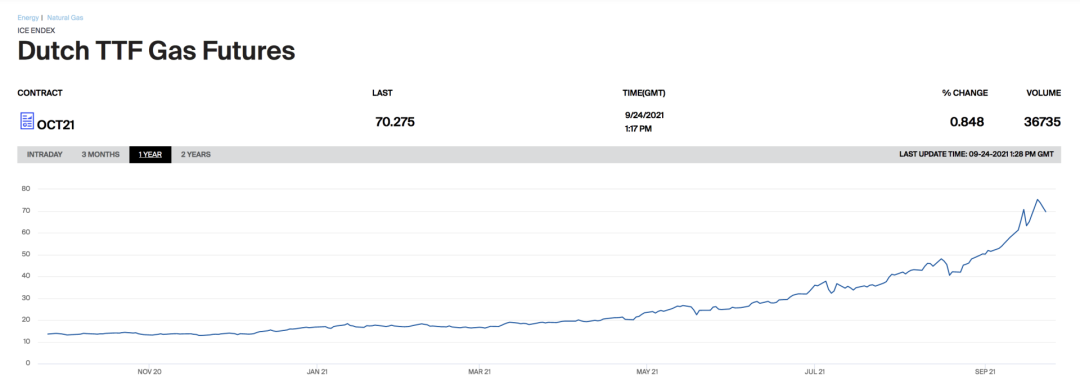
Task: Select the 1 Year chart tab
Action: [150, 154]
